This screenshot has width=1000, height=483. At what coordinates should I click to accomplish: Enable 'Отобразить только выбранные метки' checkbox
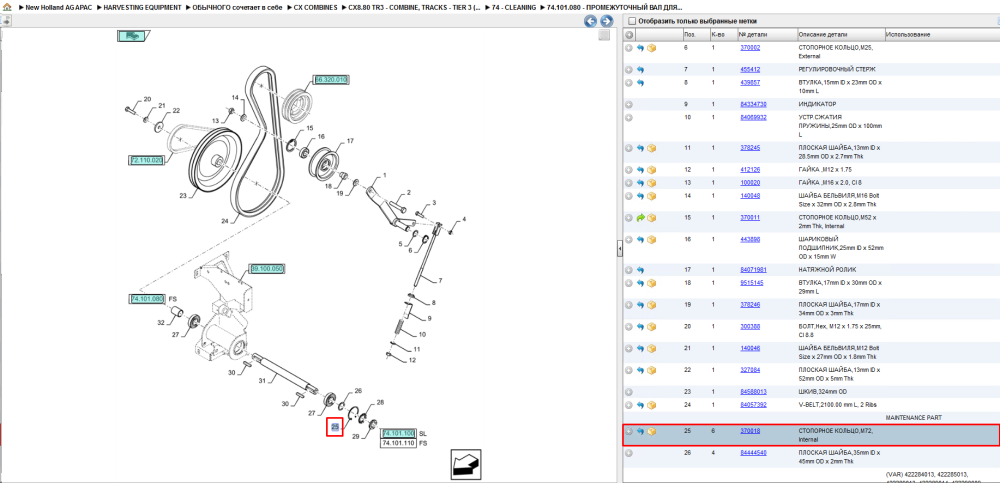click(x=631, y=21)
